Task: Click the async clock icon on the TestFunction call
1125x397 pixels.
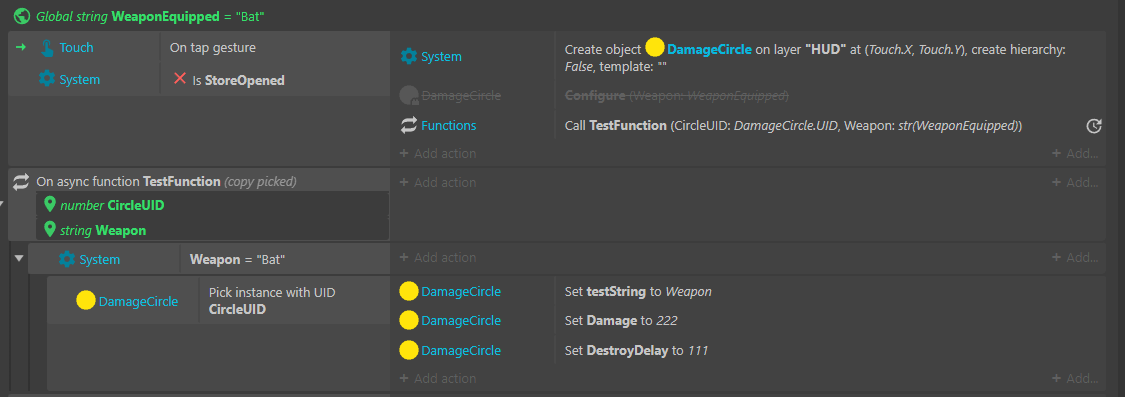Action: pos(1093,126)
